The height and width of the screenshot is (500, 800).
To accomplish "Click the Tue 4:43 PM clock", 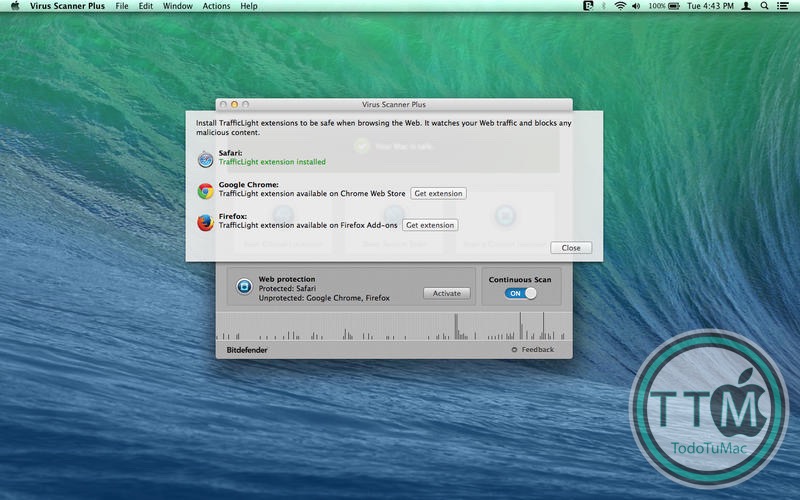I will [710, 6].
